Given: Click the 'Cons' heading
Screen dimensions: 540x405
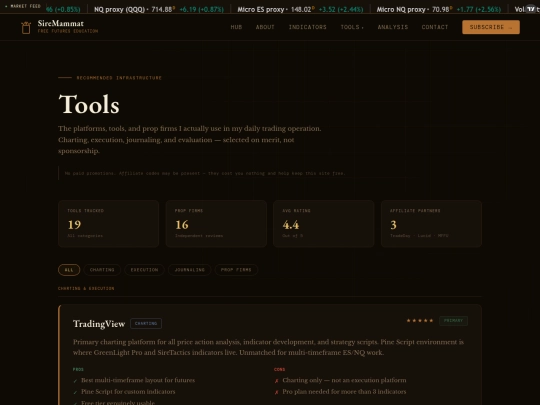Looking at the screenshot, I should click(279, 369).
